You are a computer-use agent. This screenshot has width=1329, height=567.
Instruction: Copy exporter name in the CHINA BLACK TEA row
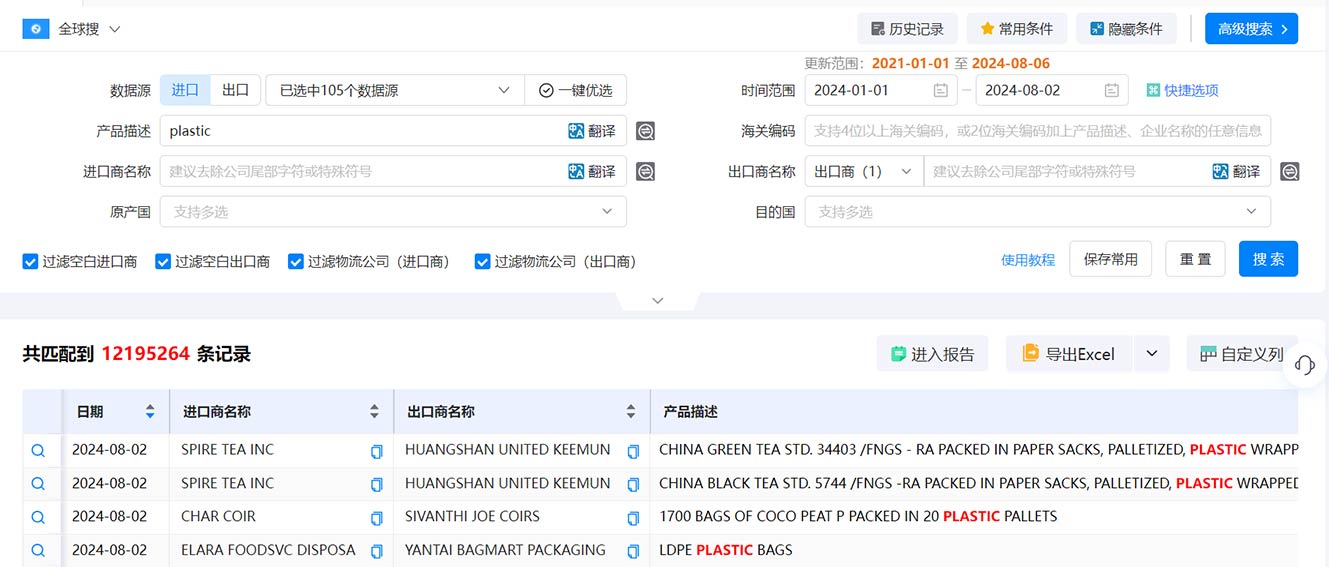[633, 485]
